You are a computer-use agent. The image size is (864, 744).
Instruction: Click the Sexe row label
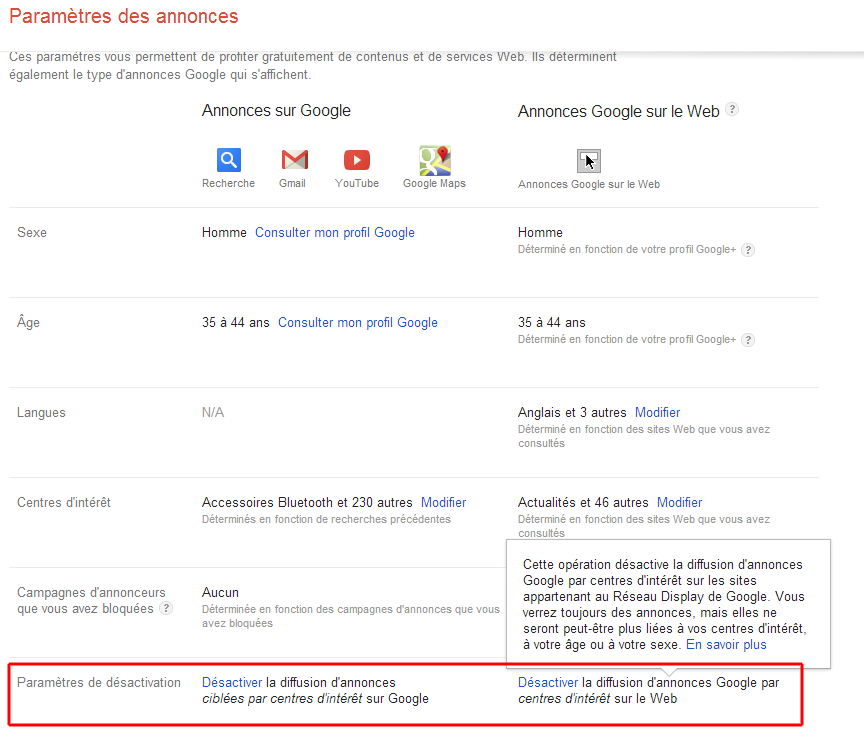(x=32, y=233)
